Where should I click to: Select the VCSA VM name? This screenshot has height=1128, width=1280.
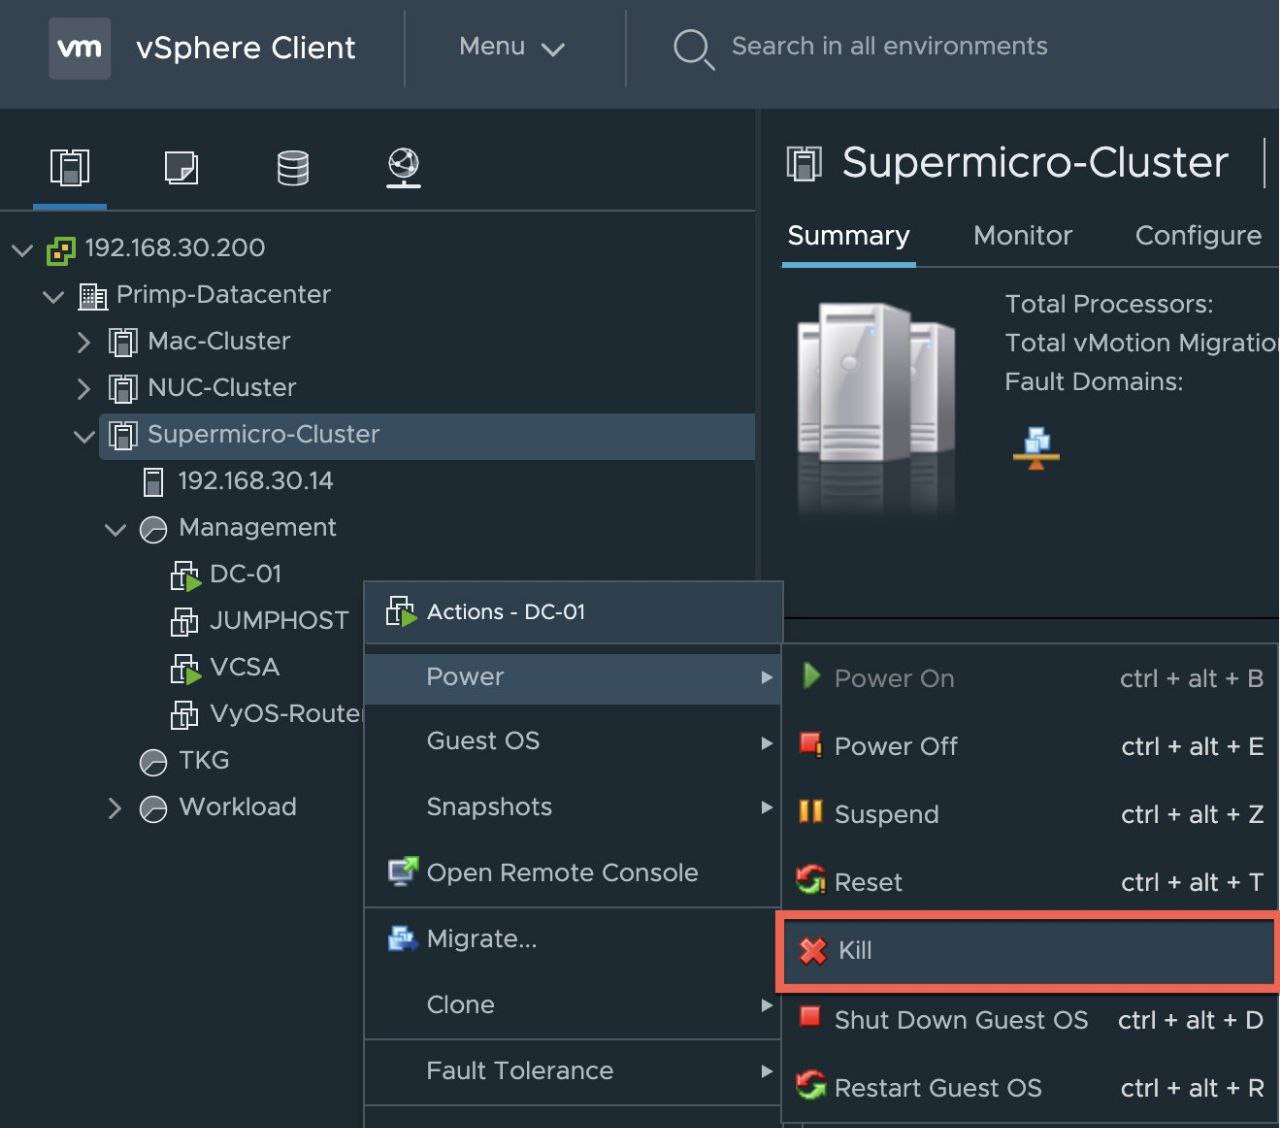[x=244, y=667]
